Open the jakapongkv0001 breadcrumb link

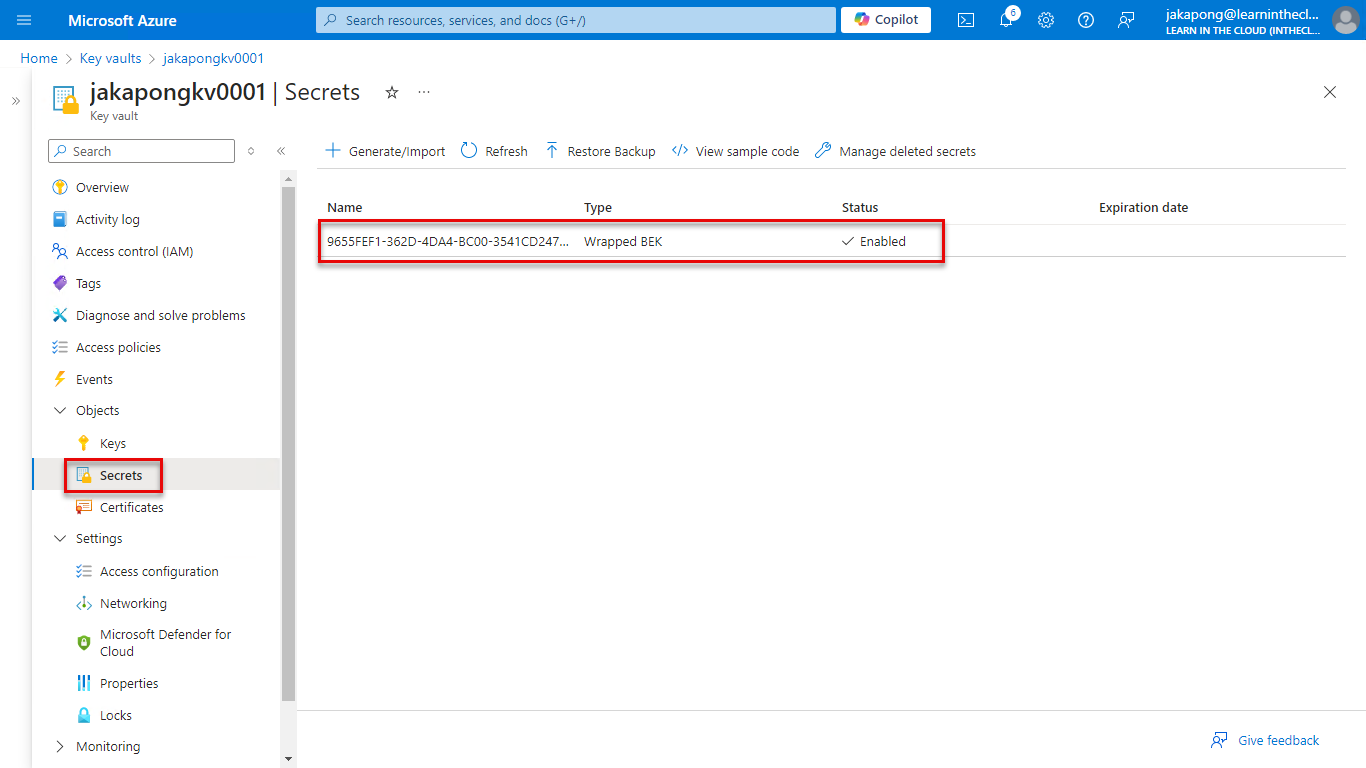[213, 59]
